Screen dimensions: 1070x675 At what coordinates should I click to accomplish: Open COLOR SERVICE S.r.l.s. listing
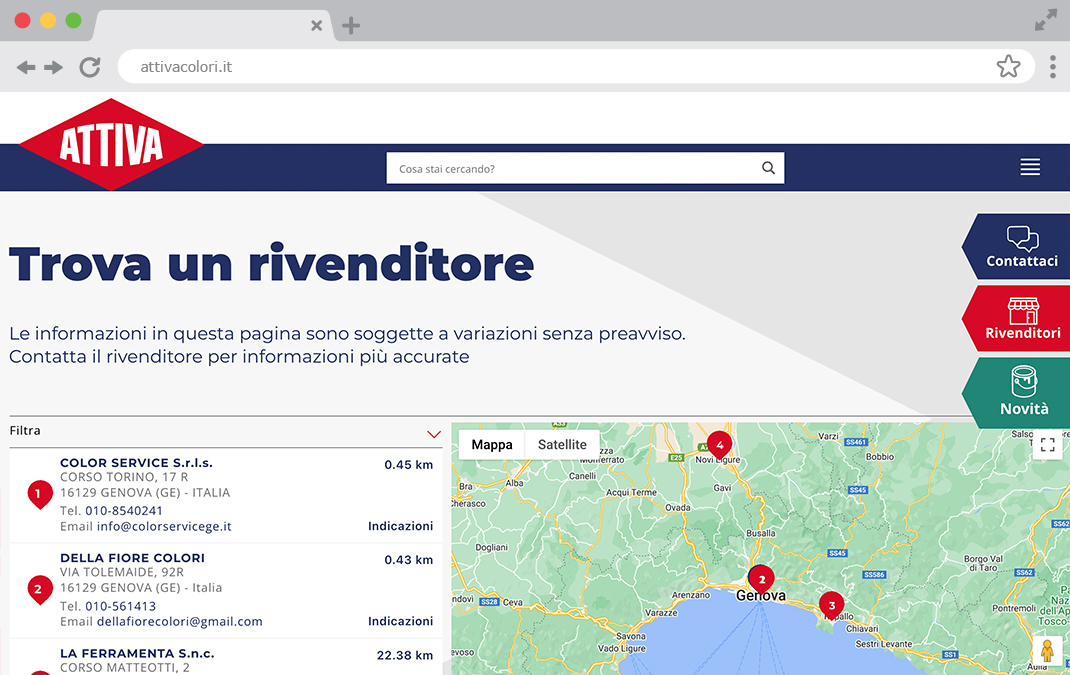pyautogui.click(x=136, y=463)
